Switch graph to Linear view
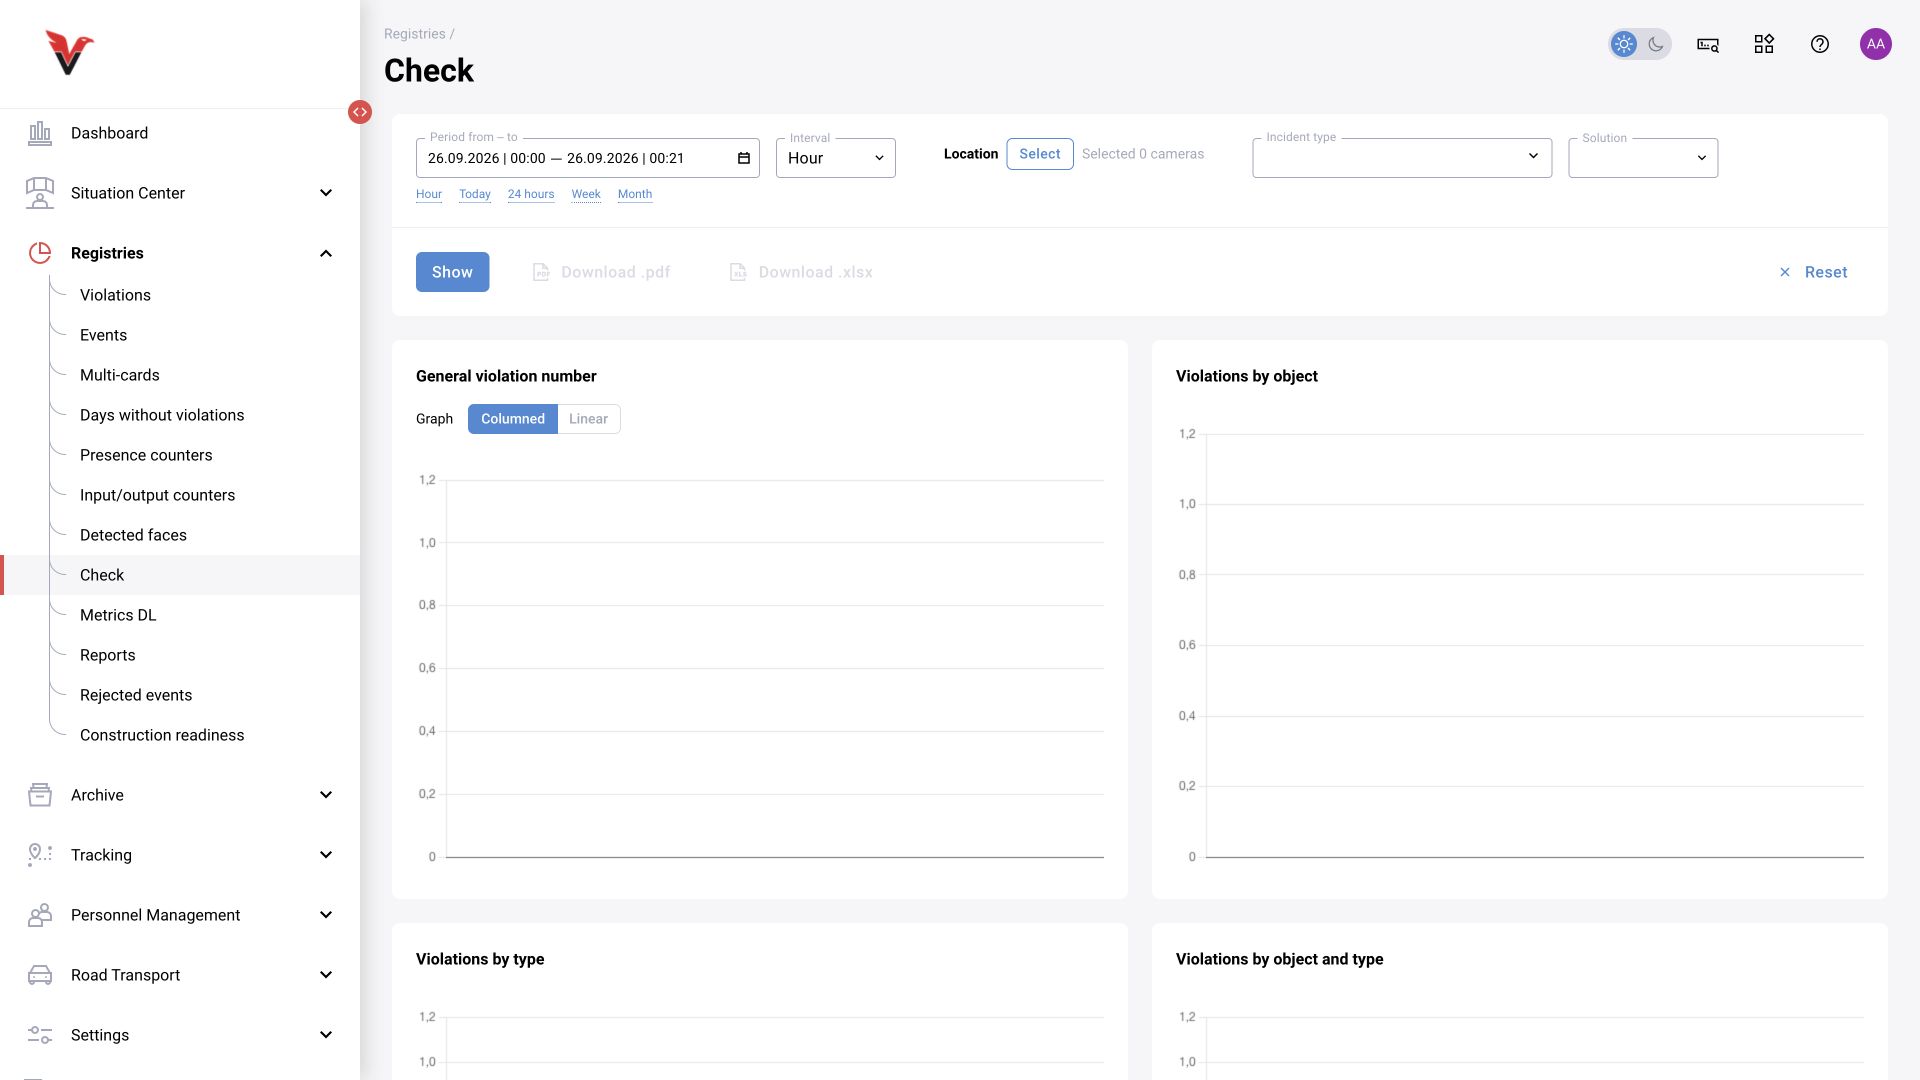This screenshot has width=1920, height=1080. pyautogui.click(x=589, y=419)
